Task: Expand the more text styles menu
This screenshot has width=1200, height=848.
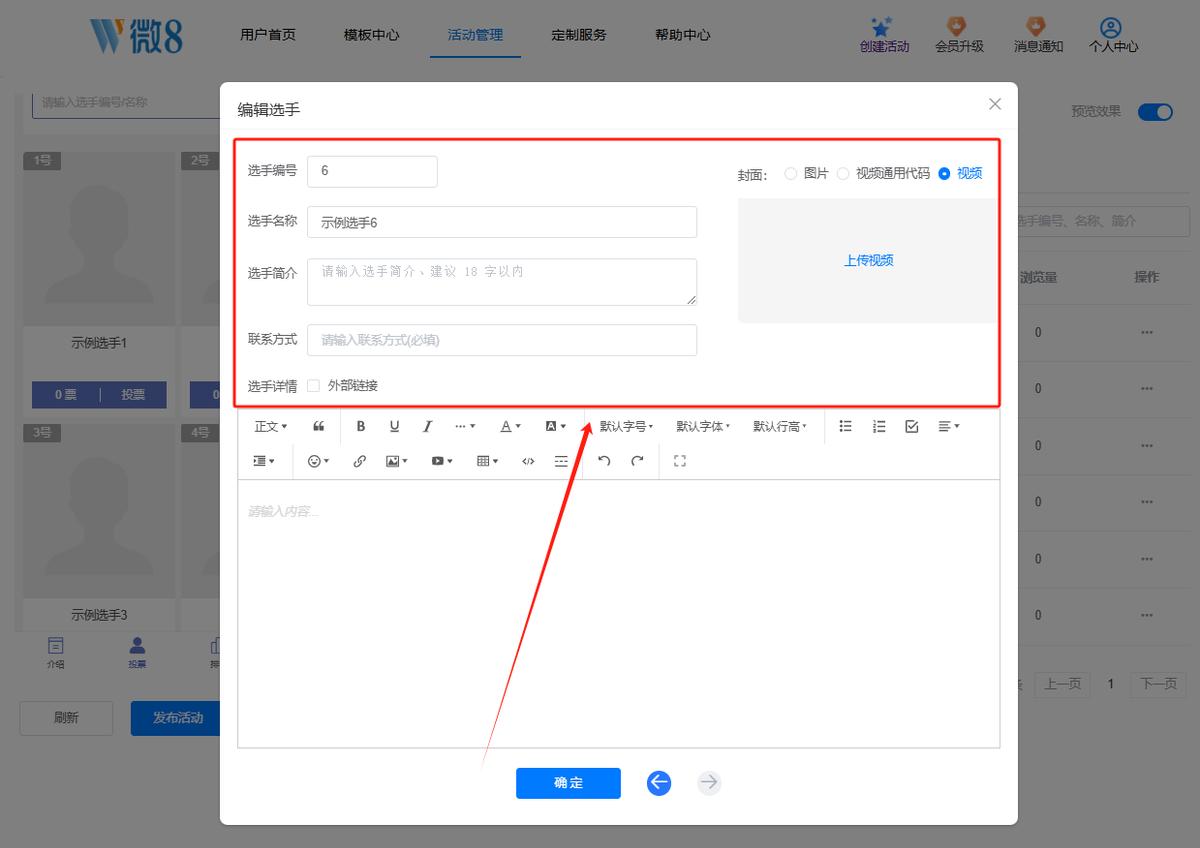Action: [x=465, y=426]
